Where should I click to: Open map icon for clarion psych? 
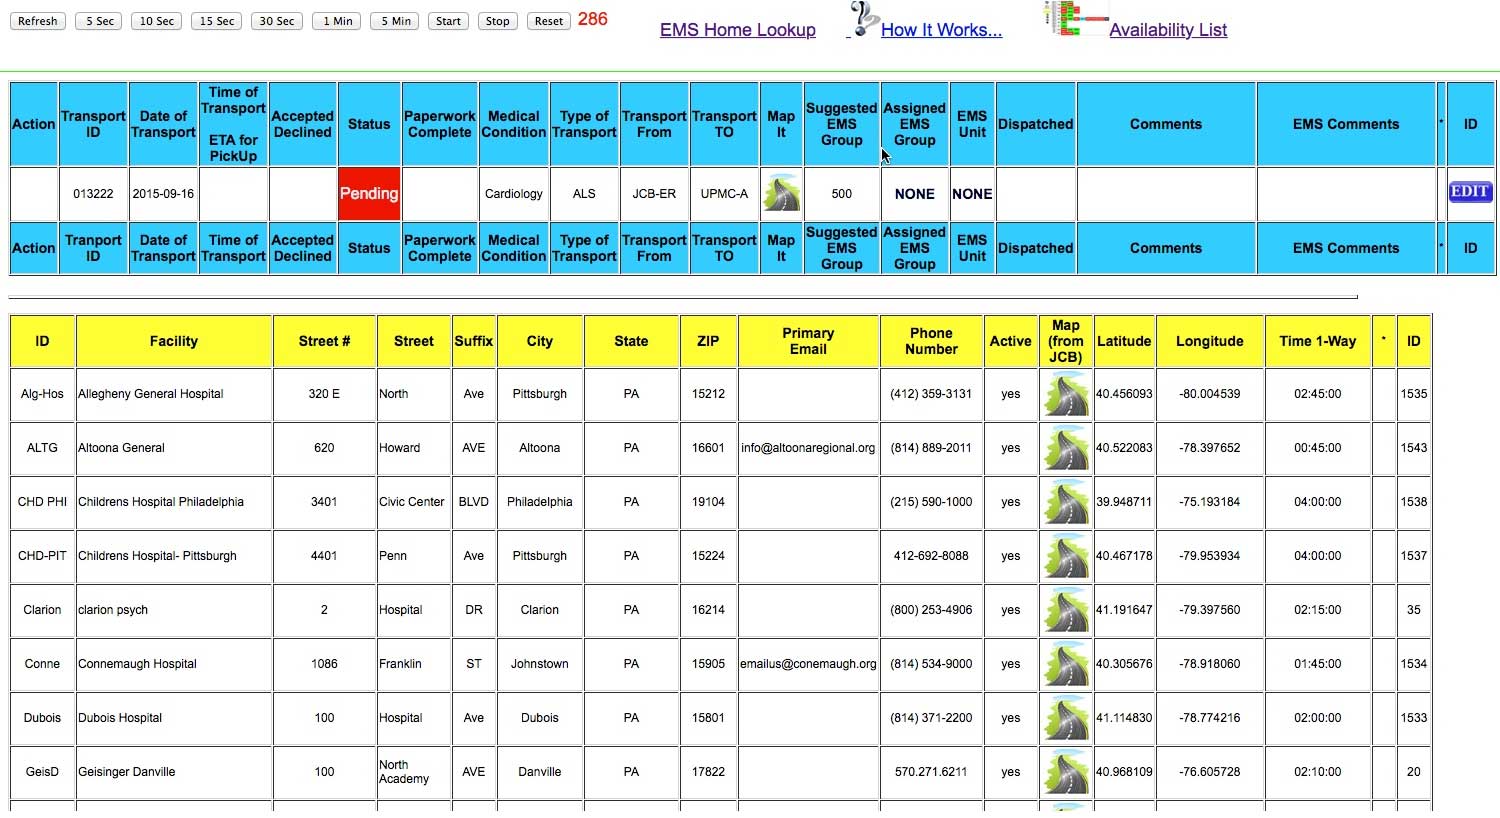1066,610
